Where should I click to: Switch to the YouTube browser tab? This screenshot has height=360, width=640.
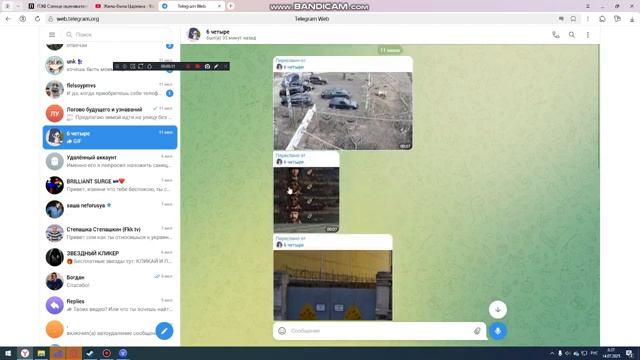coord(124,6)
